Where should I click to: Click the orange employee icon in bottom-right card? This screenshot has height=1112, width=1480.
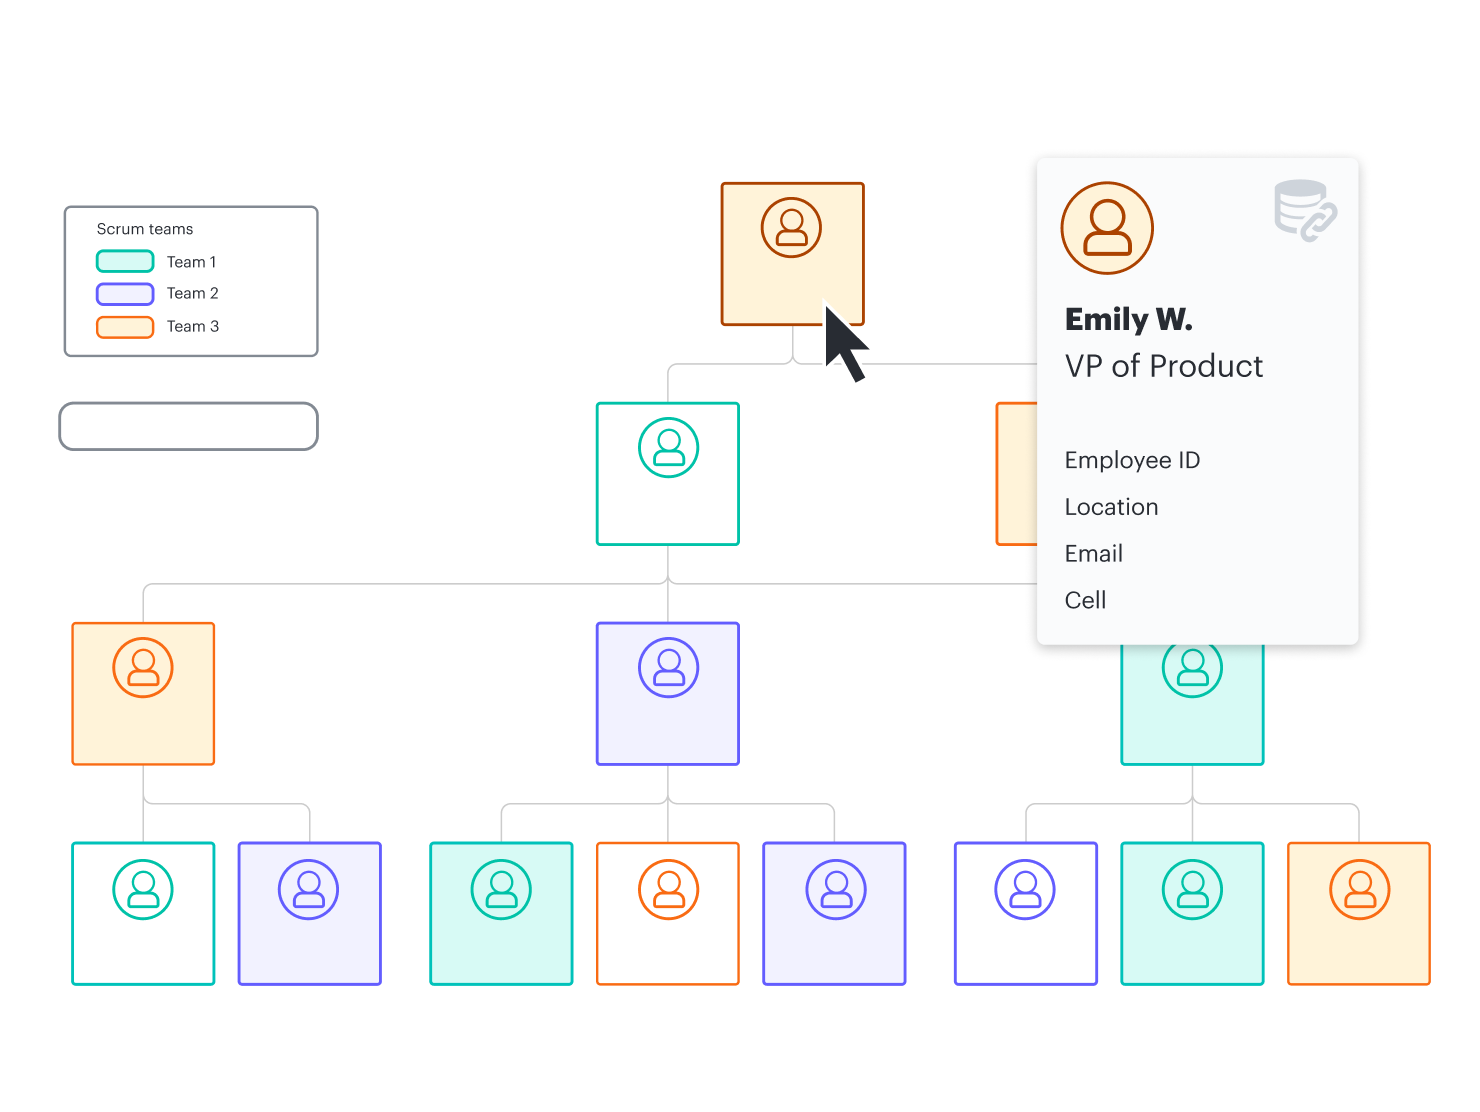[x=1358, y=888]
